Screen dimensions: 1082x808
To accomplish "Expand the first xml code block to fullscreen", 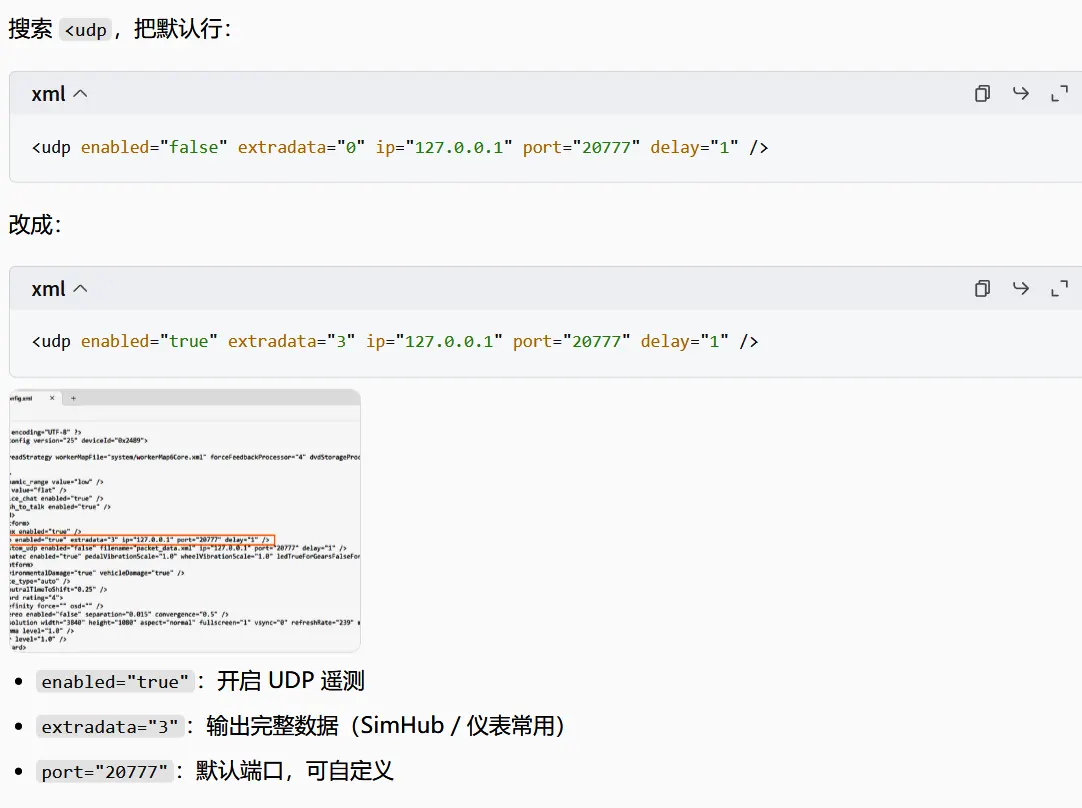I will [1059, 93].
